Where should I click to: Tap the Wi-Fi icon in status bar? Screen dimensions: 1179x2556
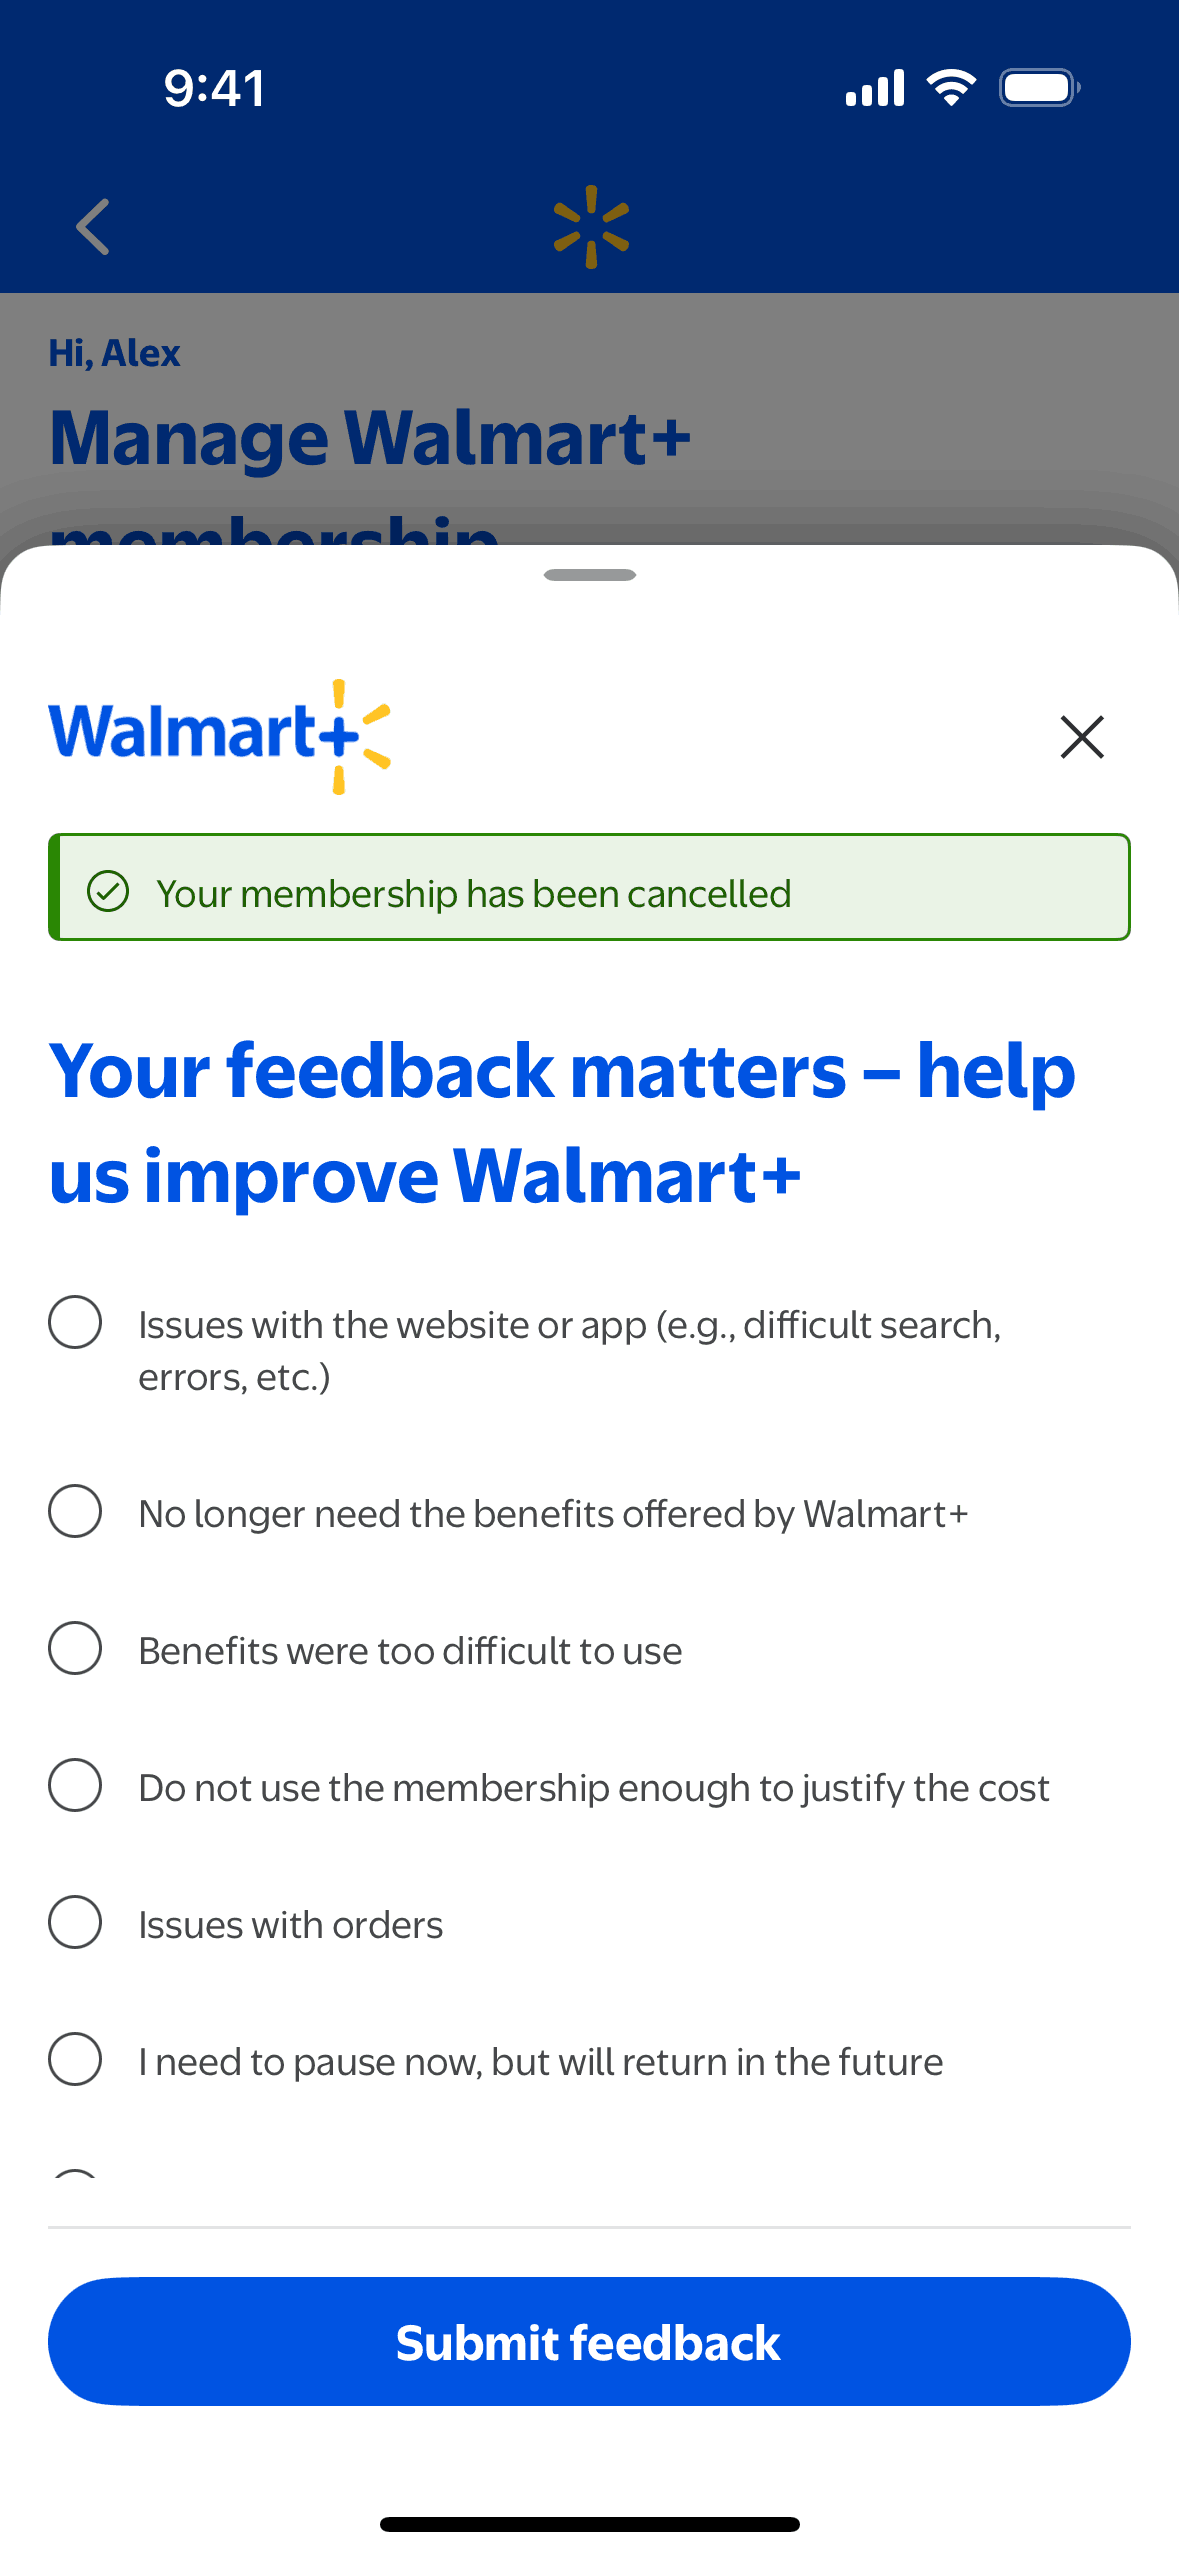951,88
